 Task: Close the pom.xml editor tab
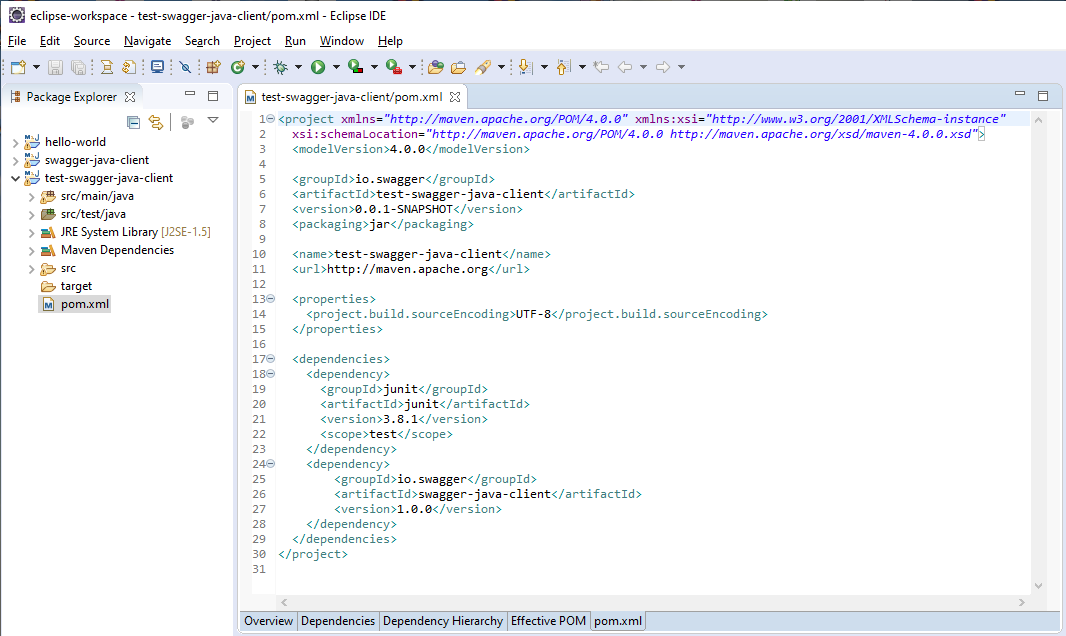pos(455,98)
